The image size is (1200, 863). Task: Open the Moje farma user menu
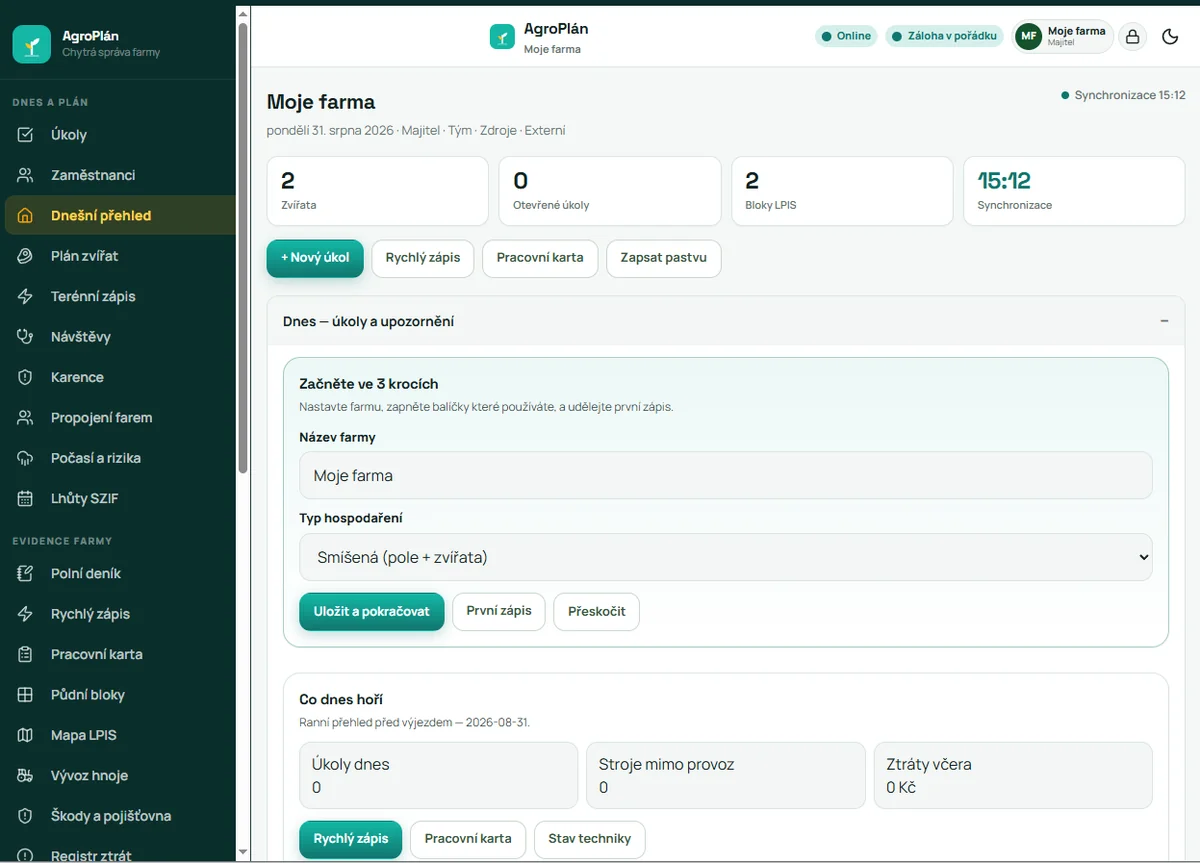pyautogui.click(x=1063, y=37)
